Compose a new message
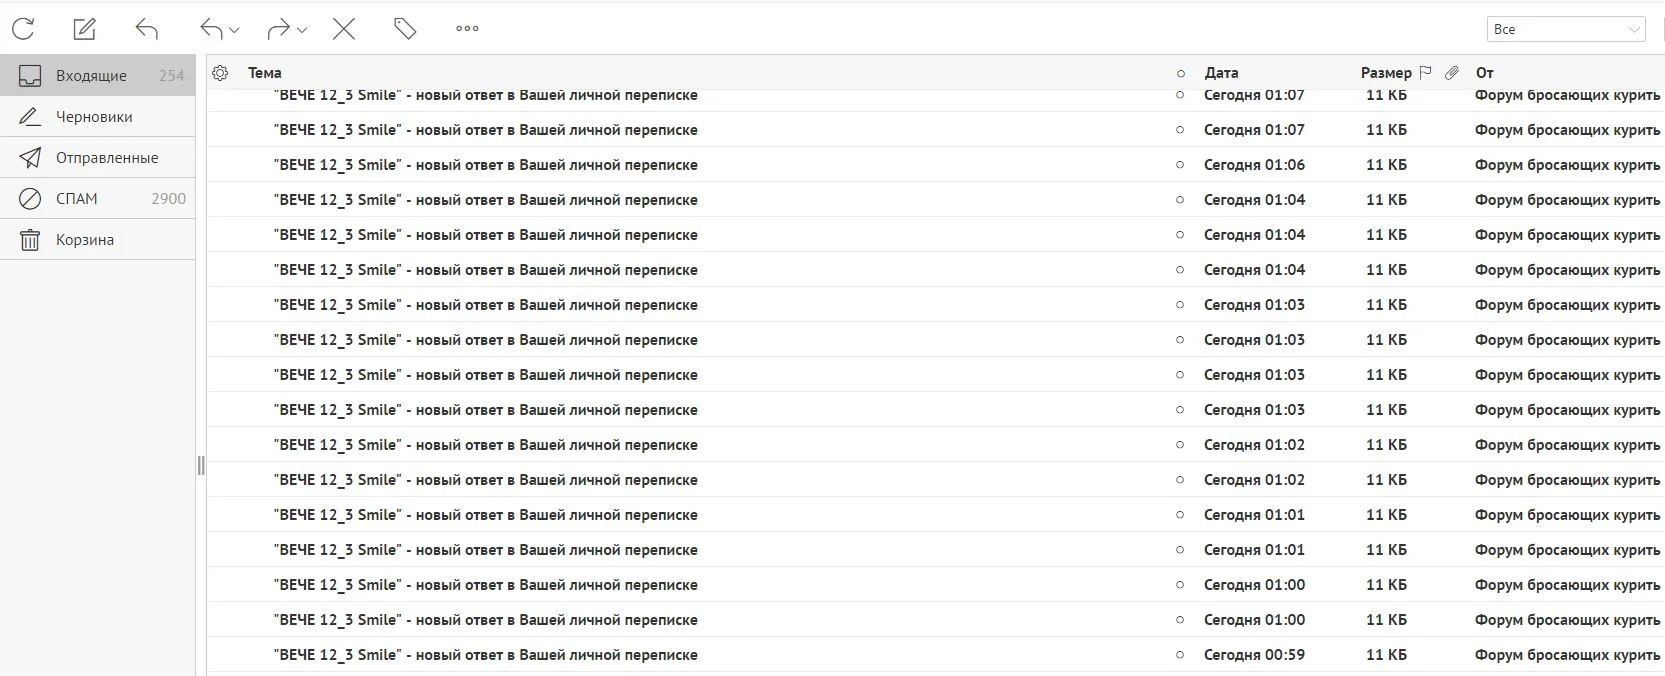 pos(85,29)
